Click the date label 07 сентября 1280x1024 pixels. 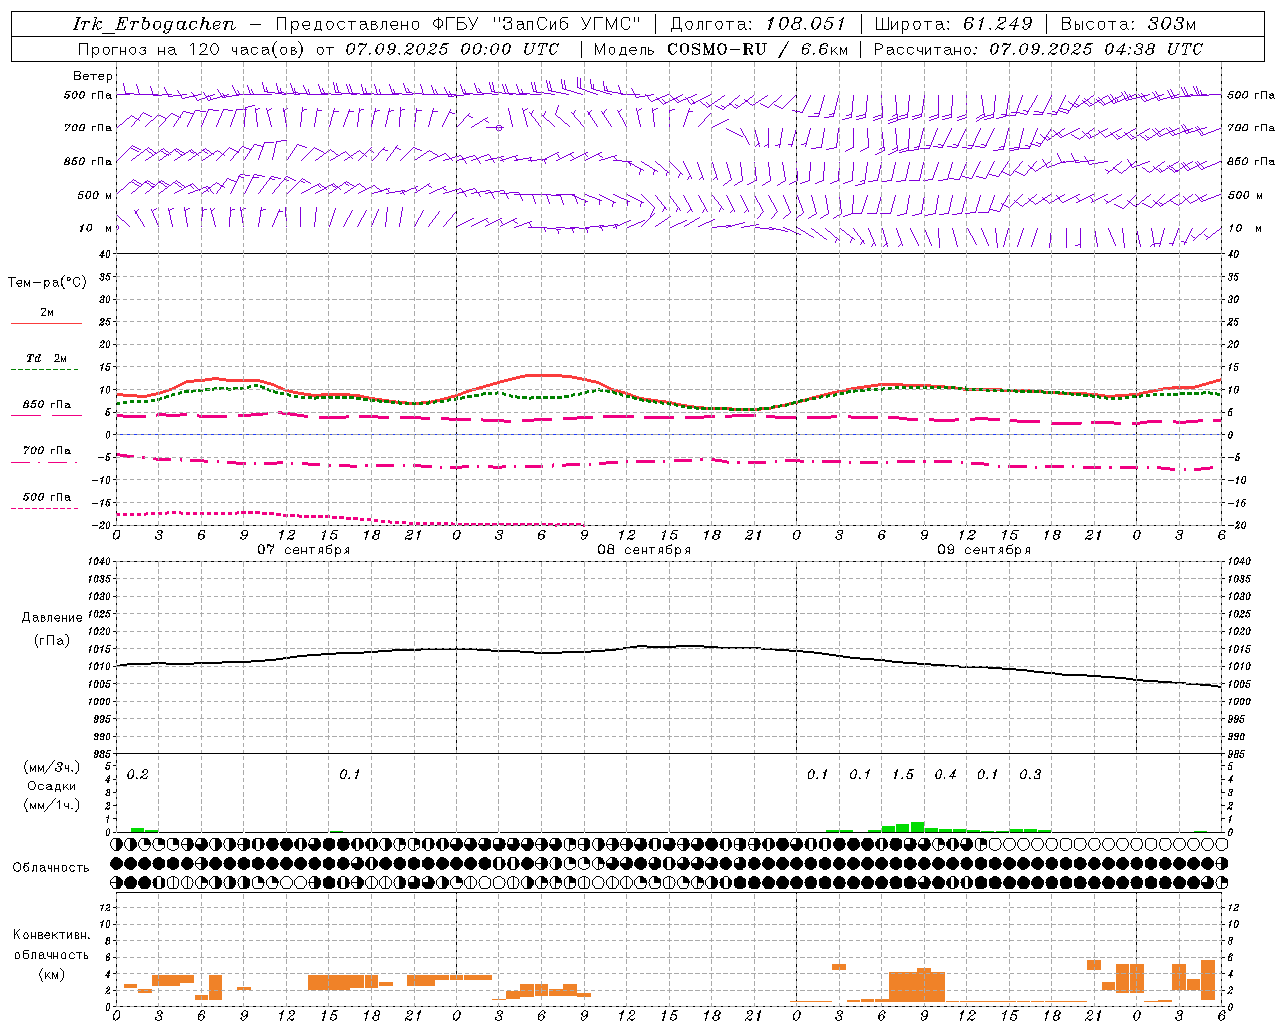(304, 550)
